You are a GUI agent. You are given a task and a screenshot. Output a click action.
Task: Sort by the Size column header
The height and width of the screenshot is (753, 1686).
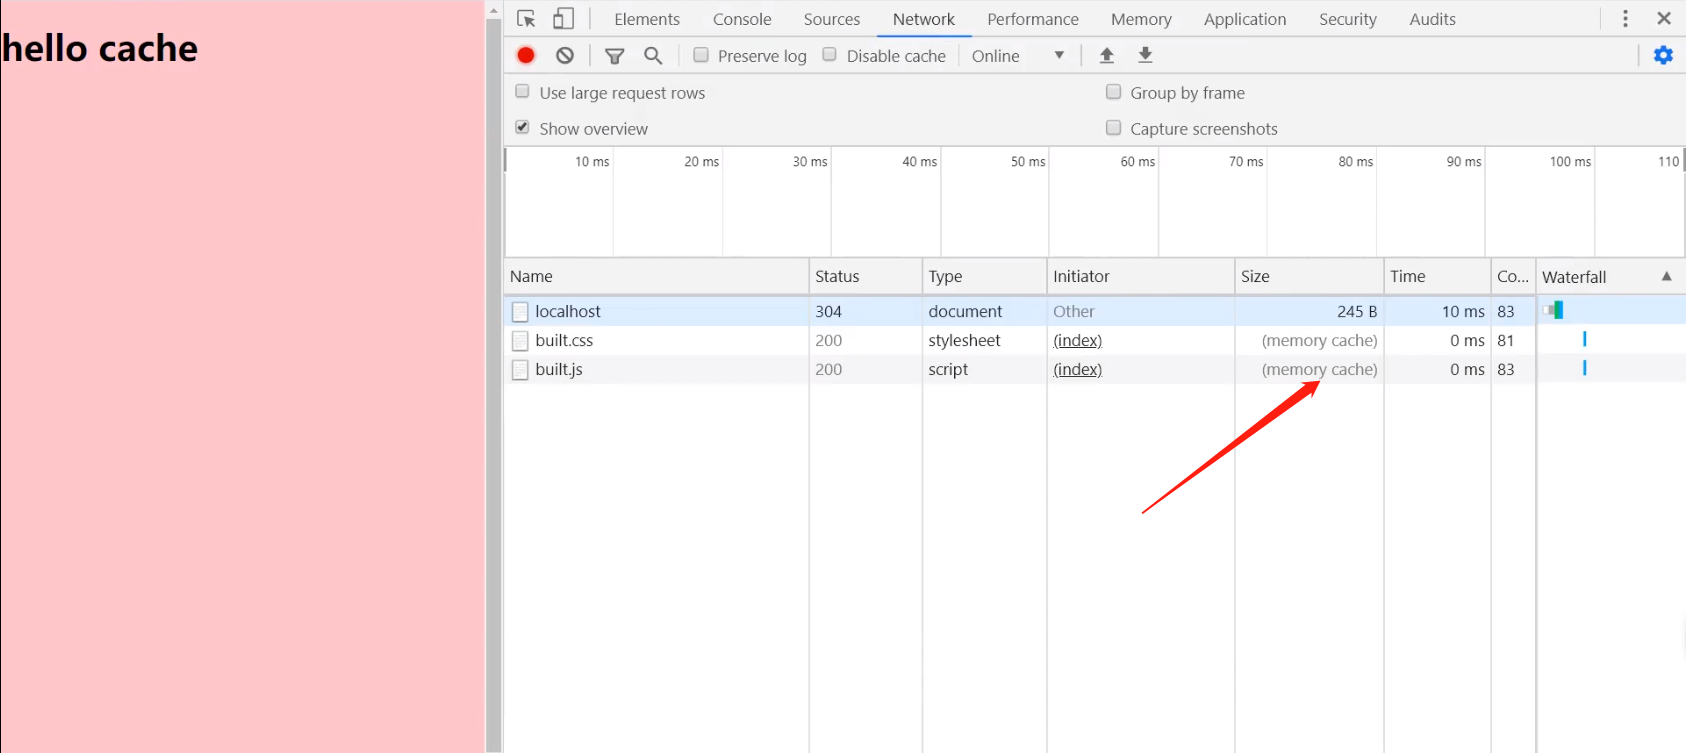coord(1309,276)
